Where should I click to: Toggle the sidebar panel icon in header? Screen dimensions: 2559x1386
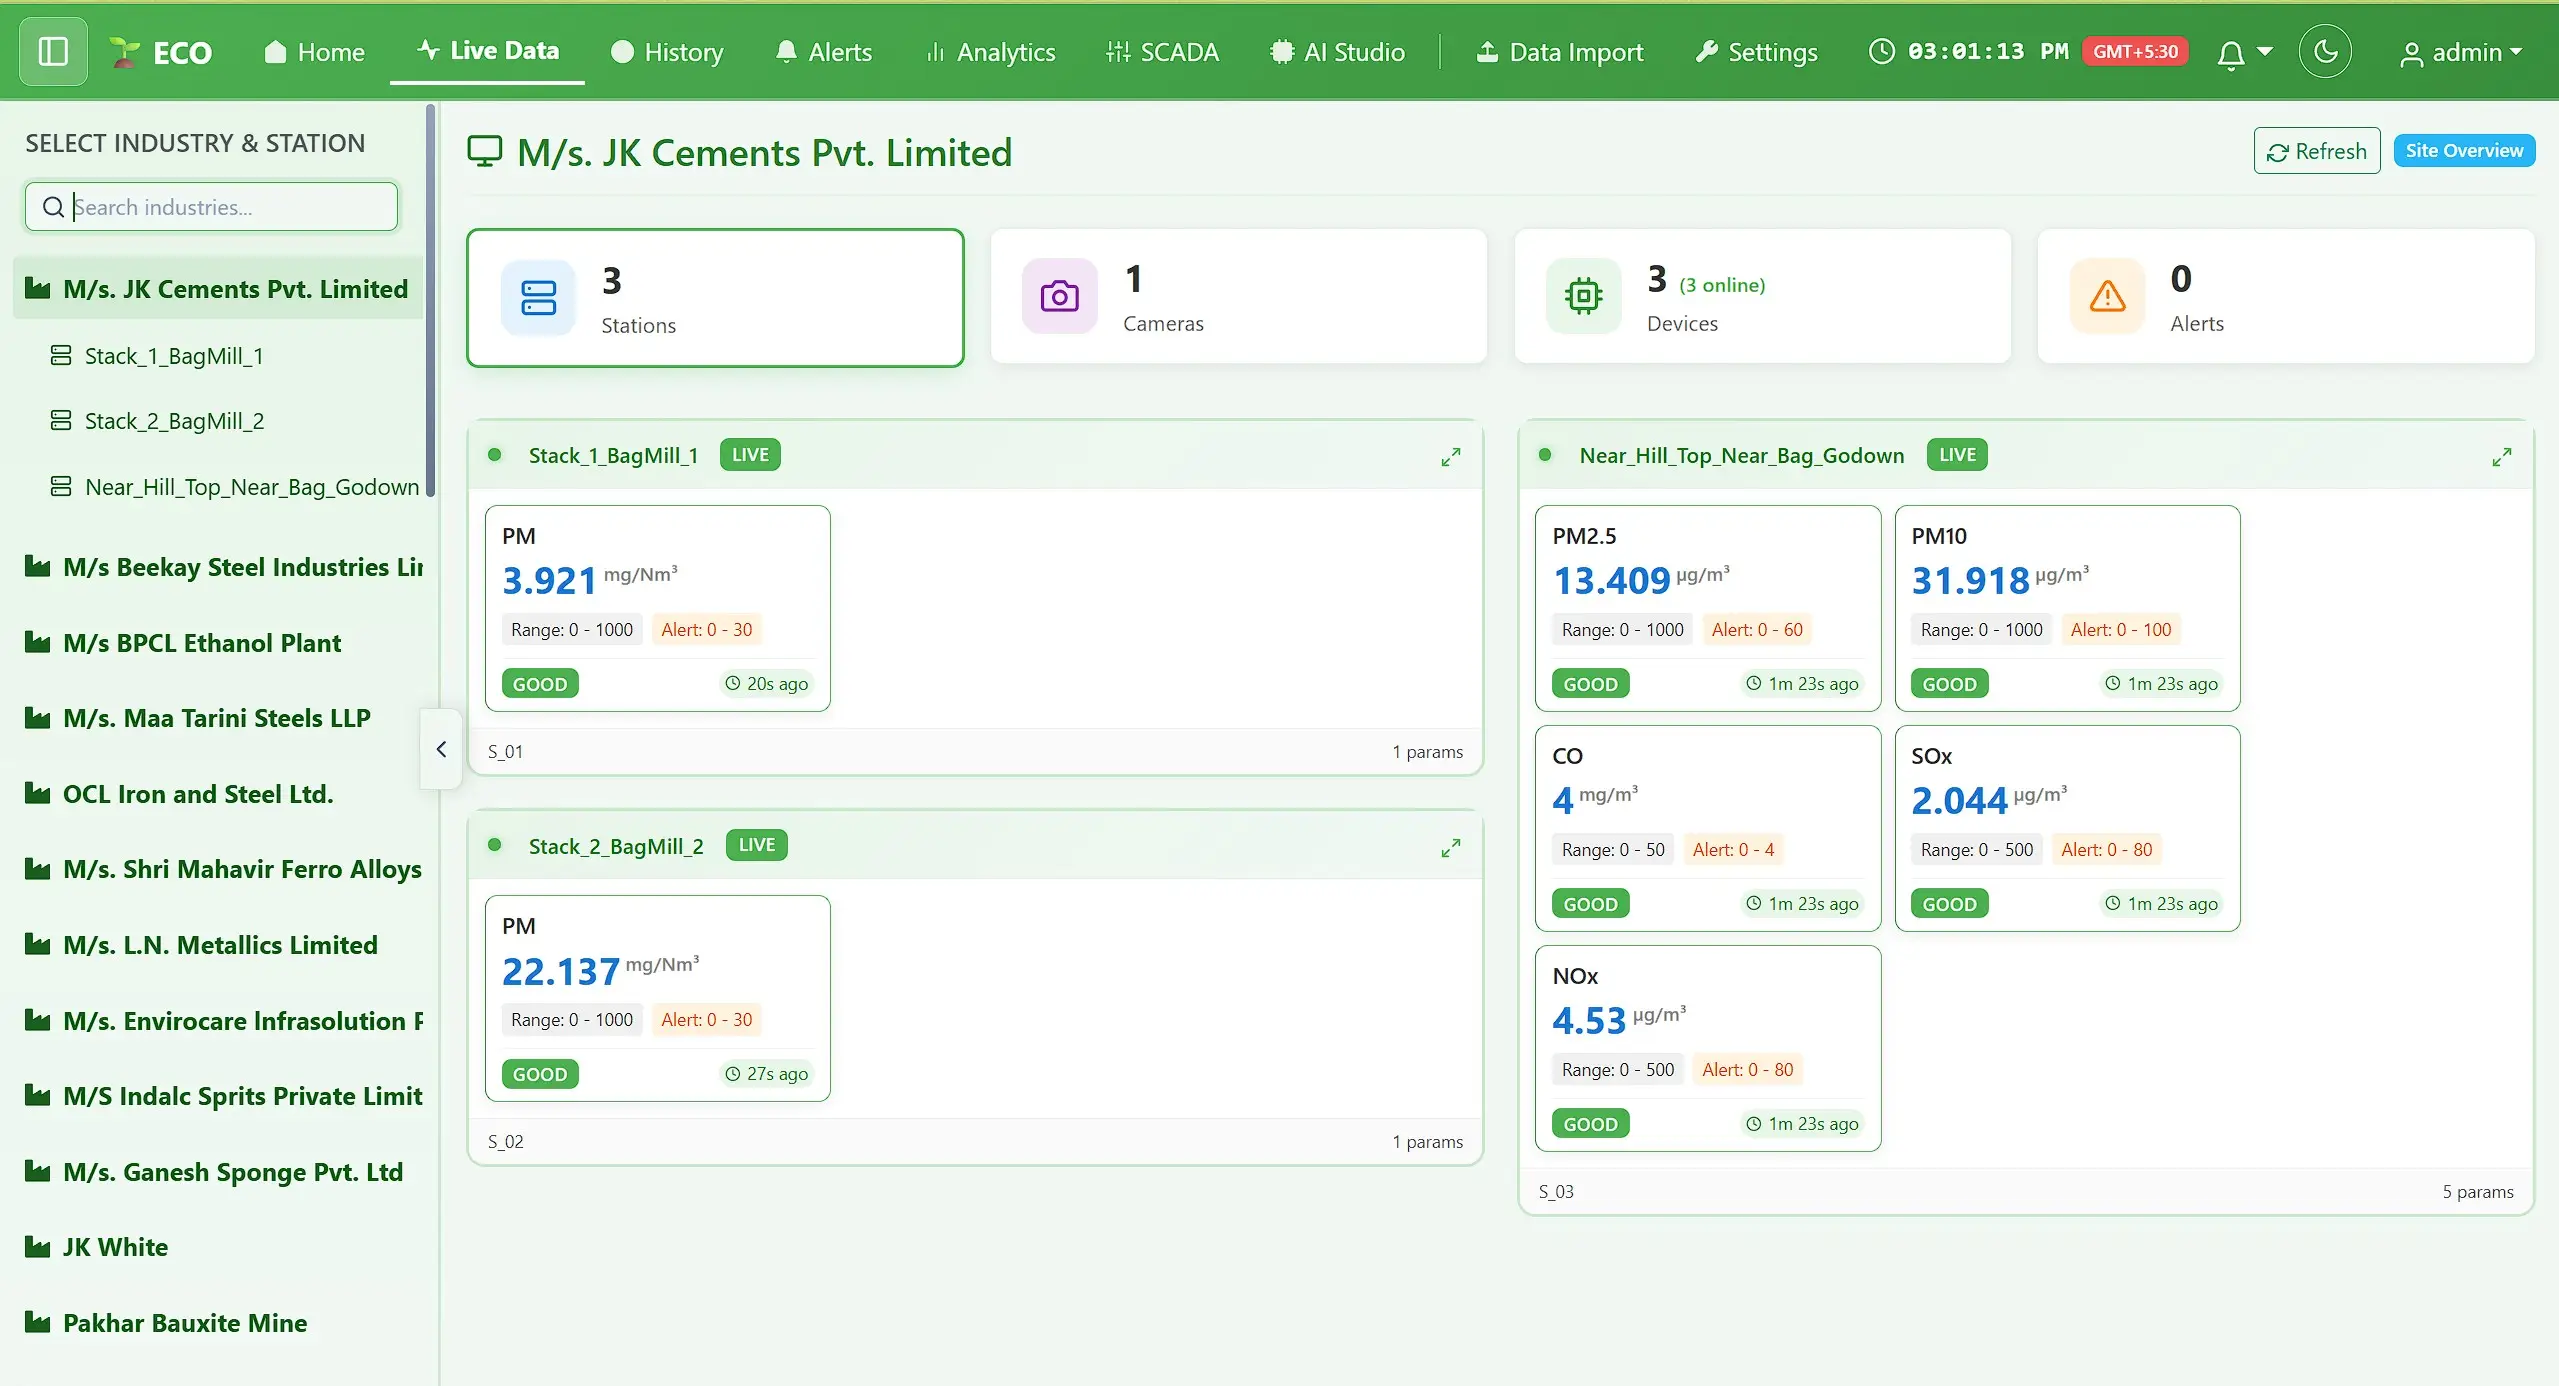click(x=53, y=51)
